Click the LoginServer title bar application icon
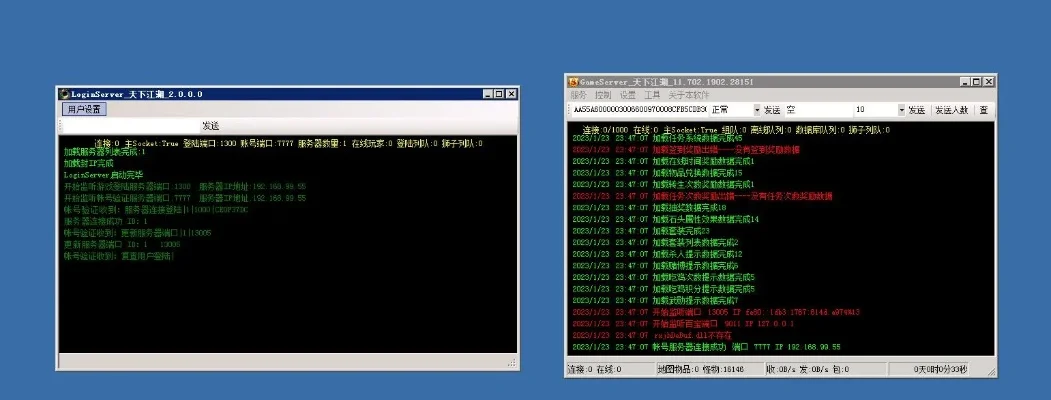This screenshot has width=1051, height=400. pos(65,94)
